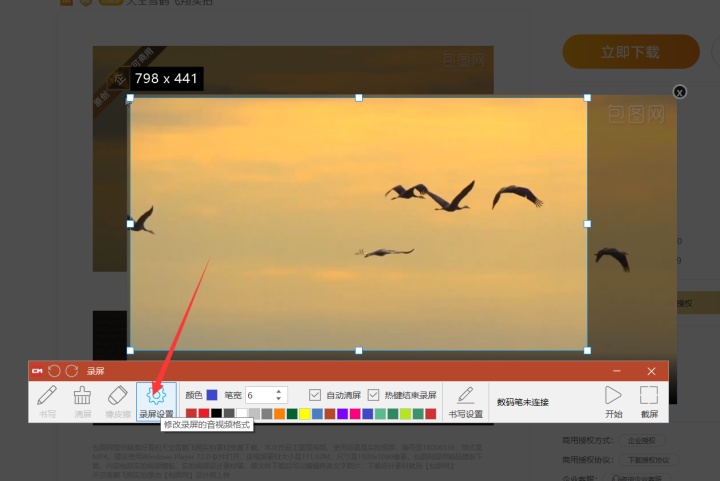Viewport: 720px width, 481px height.
Task: Close the video preview with the round X
Action: (x=680, y=92)
